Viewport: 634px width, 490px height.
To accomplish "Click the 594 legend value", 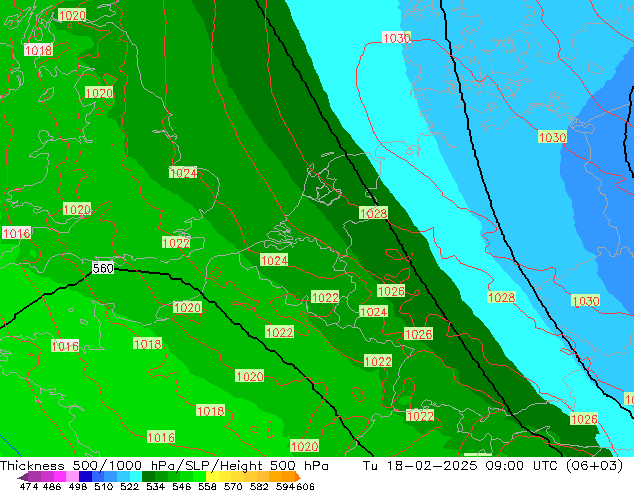I will coord(285,486).
